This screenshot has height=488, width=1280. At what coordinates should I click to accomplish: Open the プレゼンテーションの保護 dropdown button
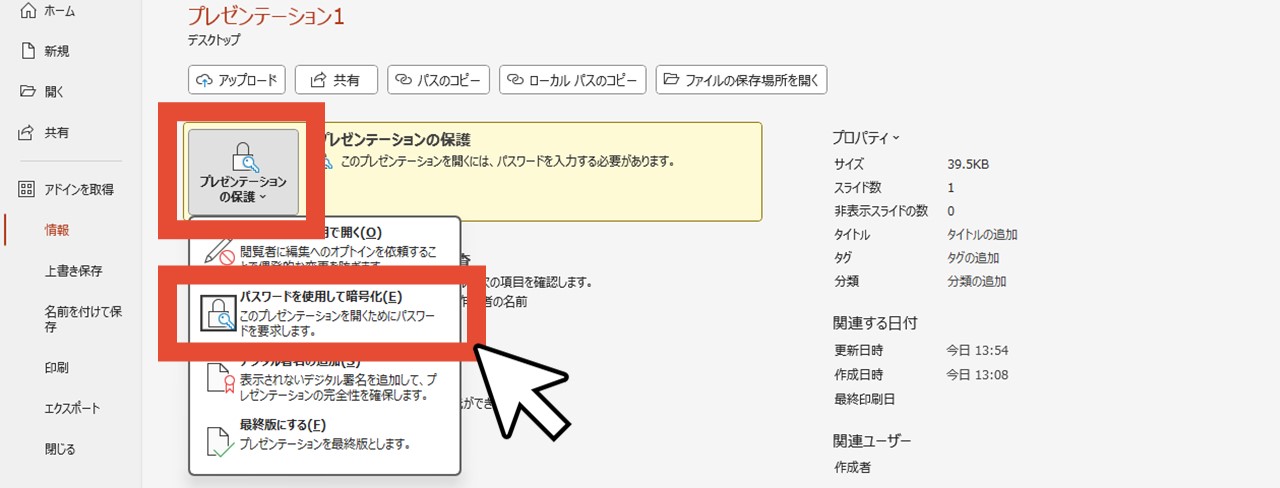[243, 172]
